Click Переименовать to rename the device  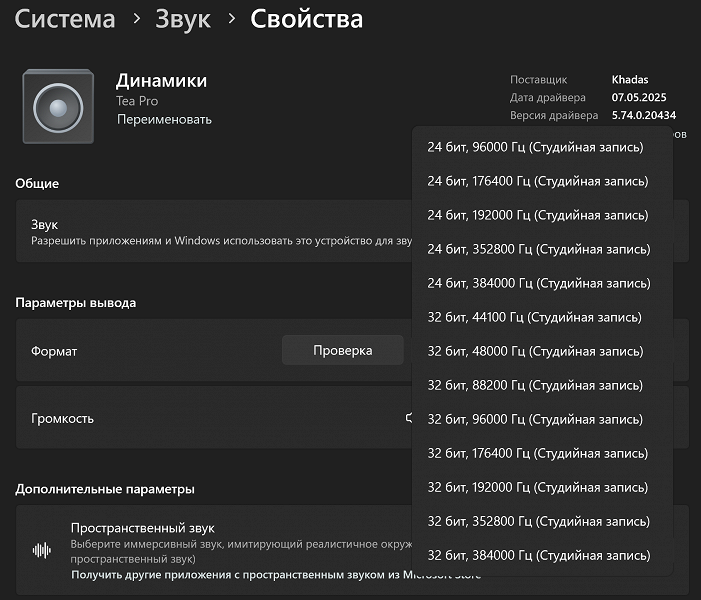tap(164, 120)
